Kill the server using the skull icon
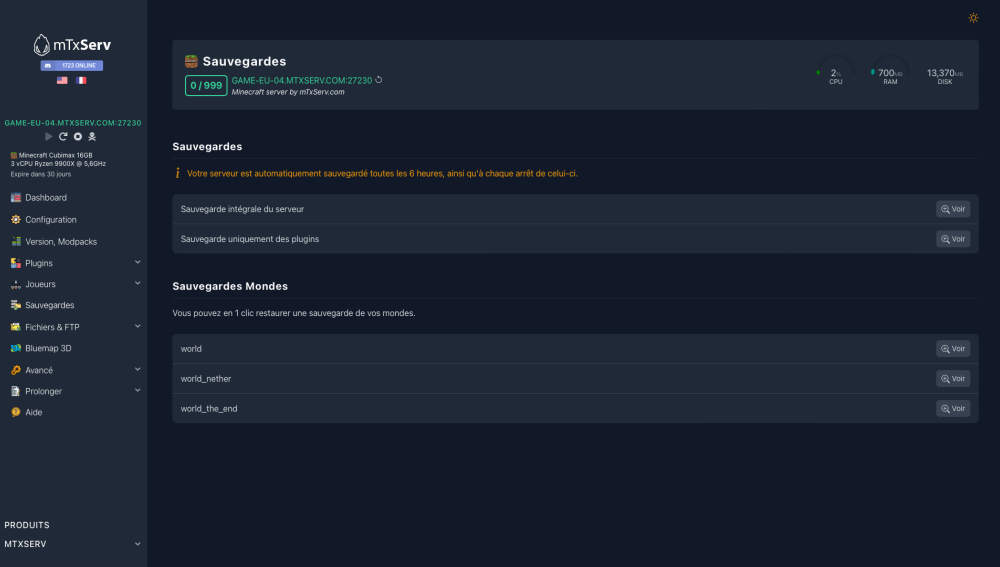1000x567 pixels. (92, 136)
